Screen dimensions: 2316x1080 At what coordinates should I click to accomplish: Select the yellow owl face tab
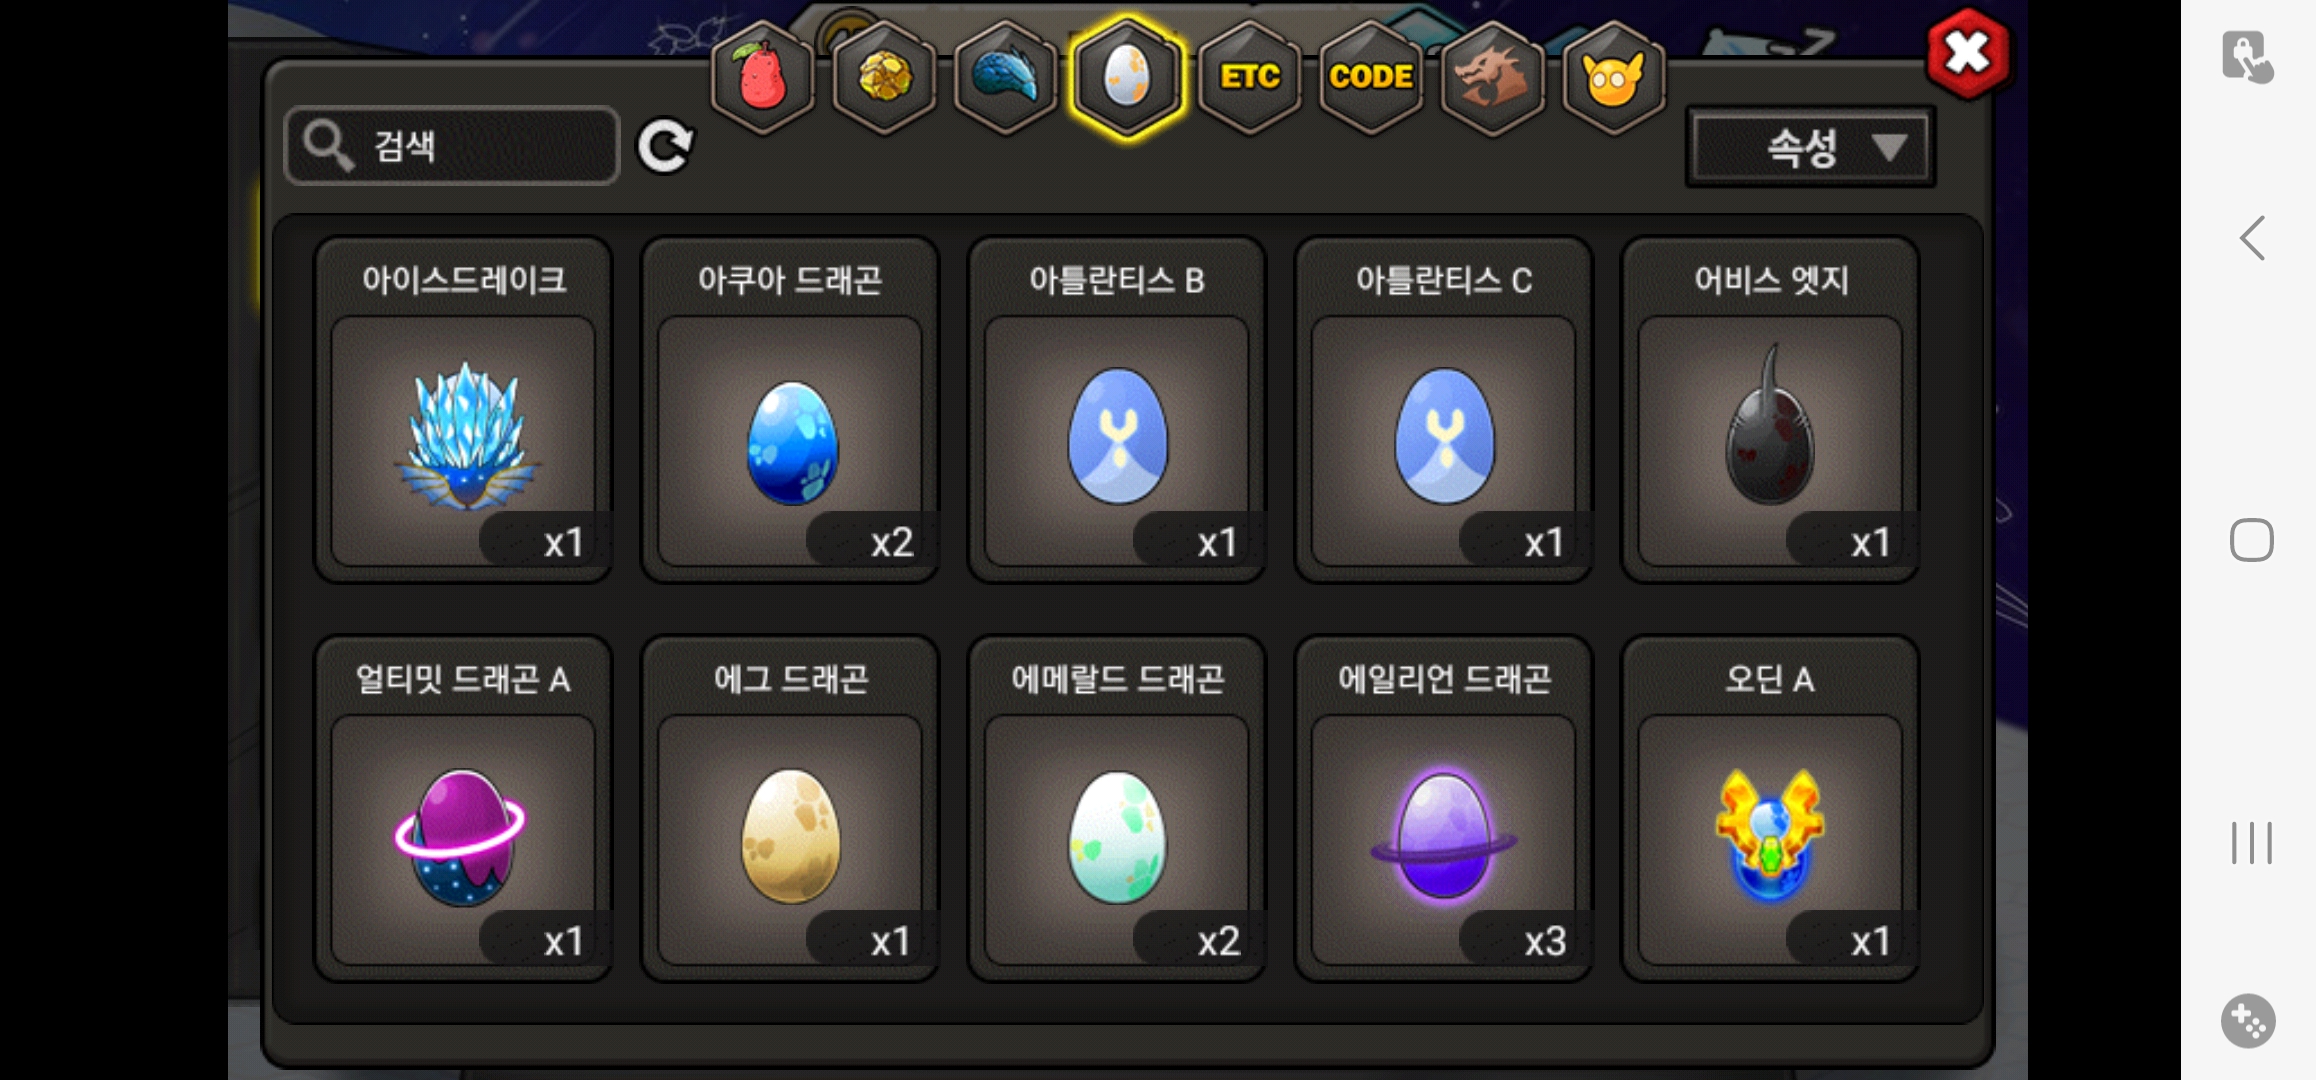[x=1613, y=77]
